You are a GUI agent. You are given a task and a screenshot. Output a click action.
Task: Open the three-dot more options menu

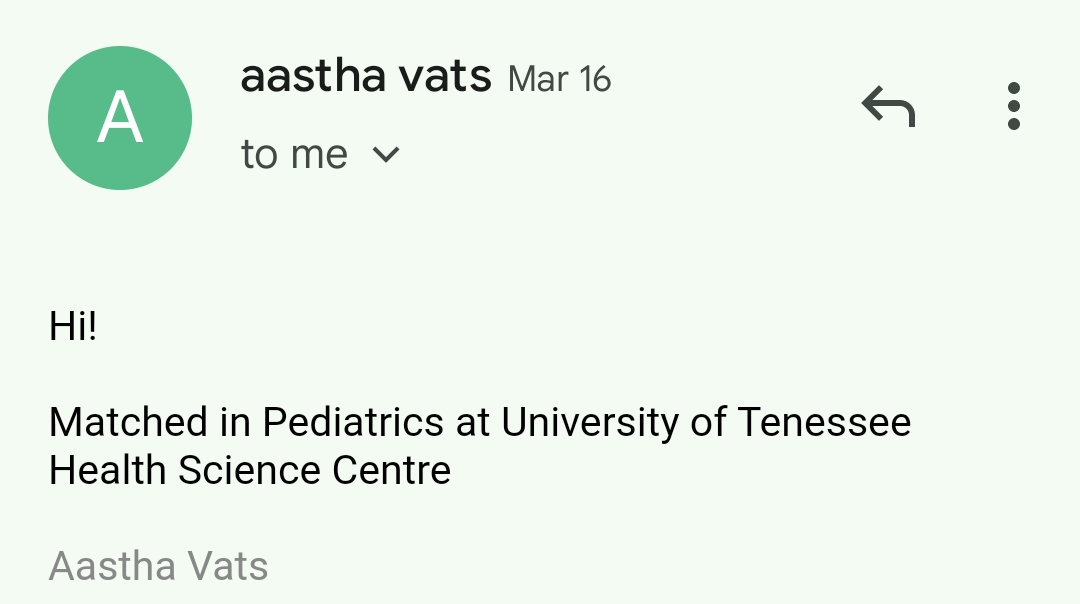1013,106
